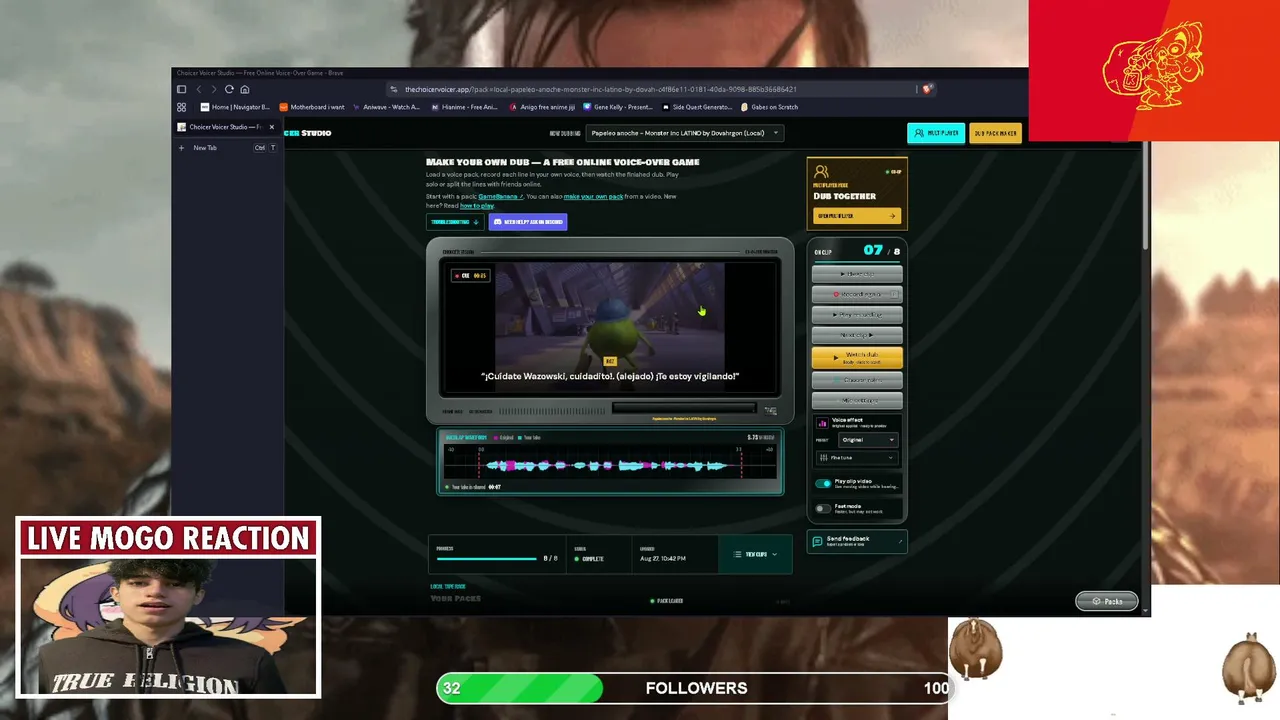Click the yellow Dub Pack Maker button

pyautogui.click(x=995, y=133)
